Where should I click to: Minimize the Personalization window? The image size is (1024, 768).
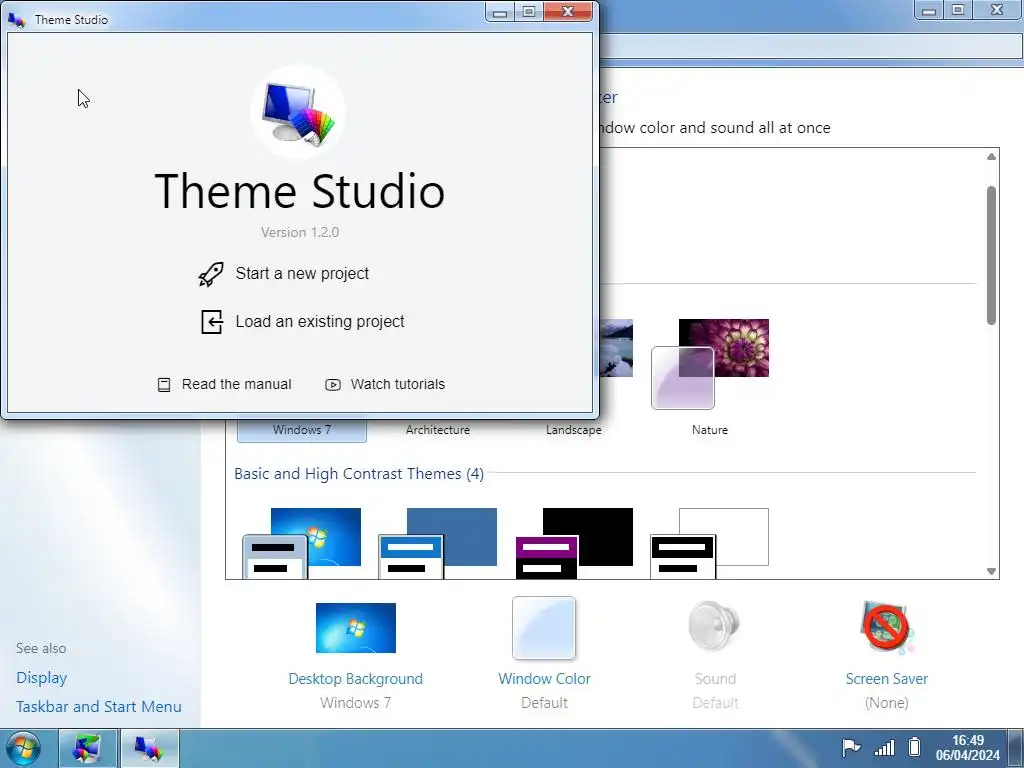pos(929,10)
